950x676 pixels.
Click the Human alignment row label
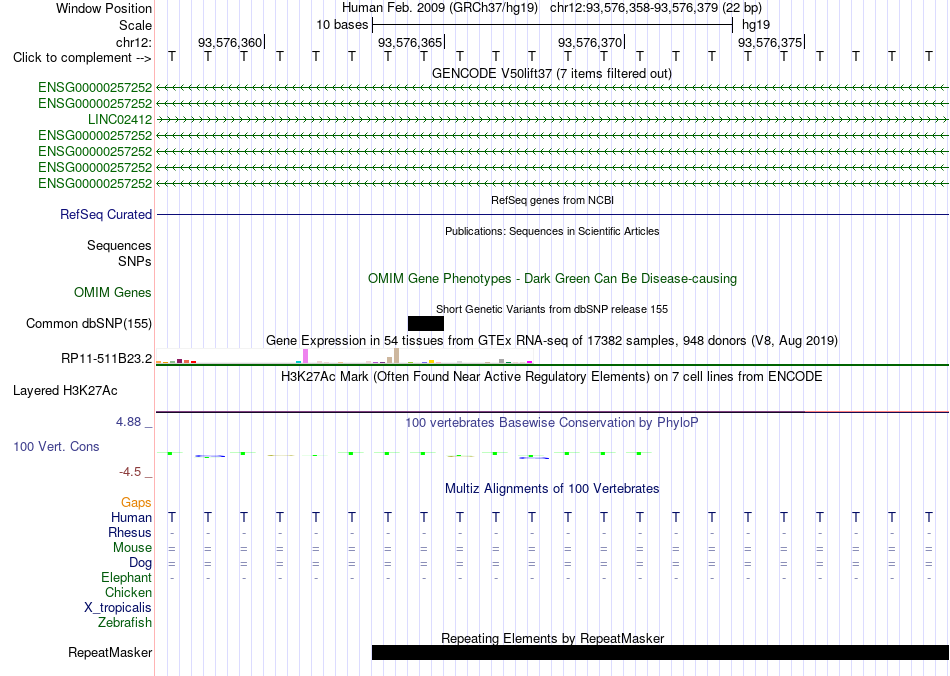(x=131, y=518)
